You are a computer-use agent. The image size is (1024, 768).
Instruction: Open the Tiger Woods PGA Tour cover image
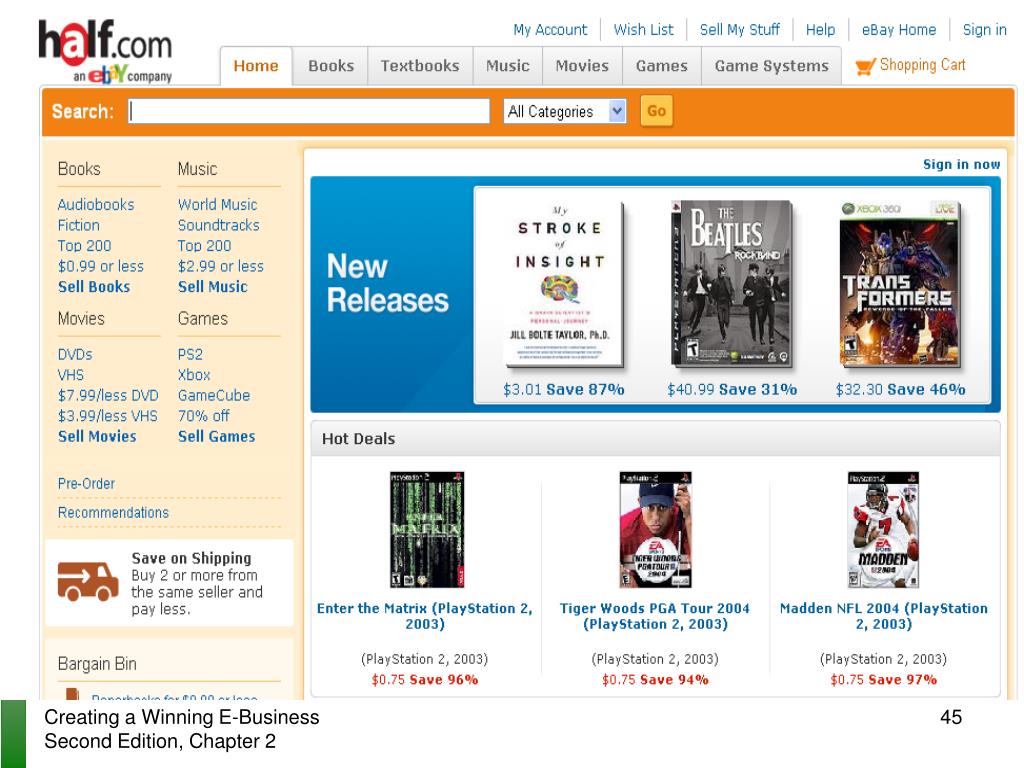[655, 530]
